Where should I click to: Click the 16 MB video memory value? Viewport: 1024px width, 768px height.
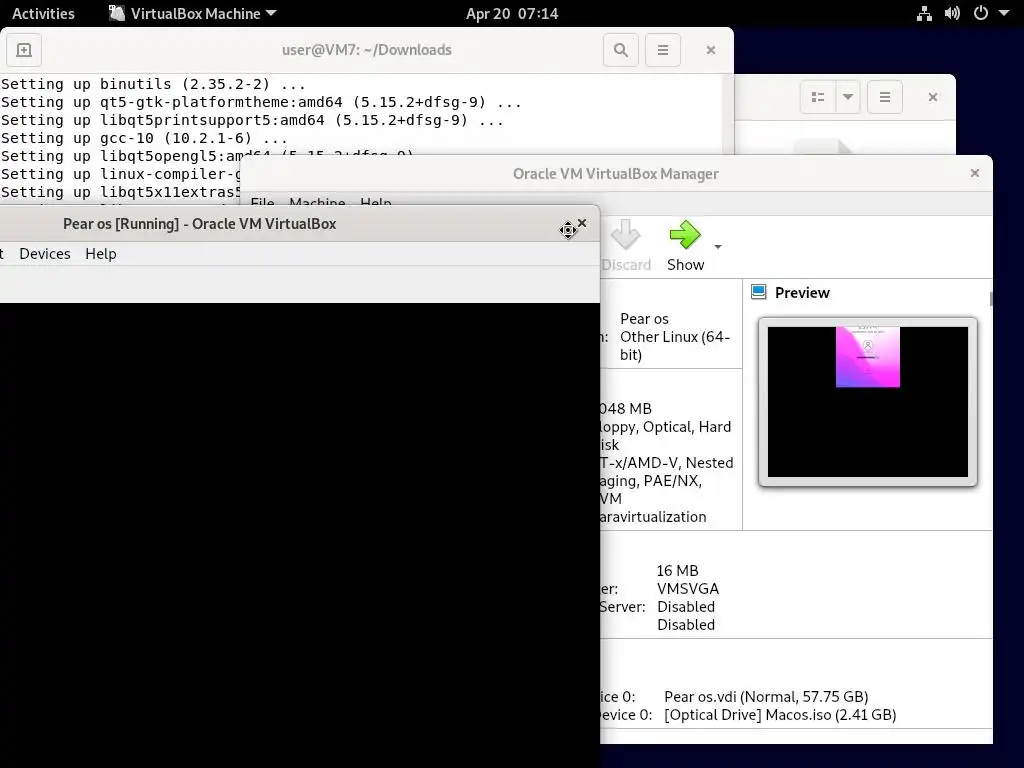click(x=677, y=571)
